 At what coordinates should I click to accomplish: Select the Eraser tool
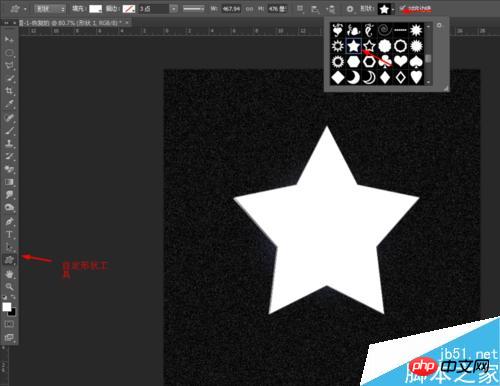click(x=9, y=169)
